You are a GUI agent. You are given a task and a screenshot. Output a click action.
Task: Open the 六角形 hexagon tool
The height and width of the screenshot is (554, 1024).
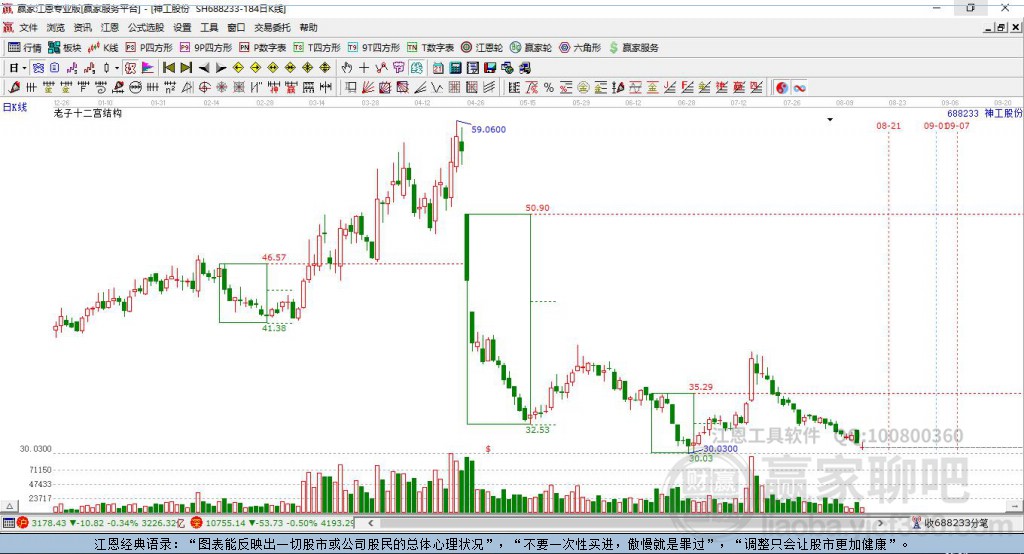580,48
